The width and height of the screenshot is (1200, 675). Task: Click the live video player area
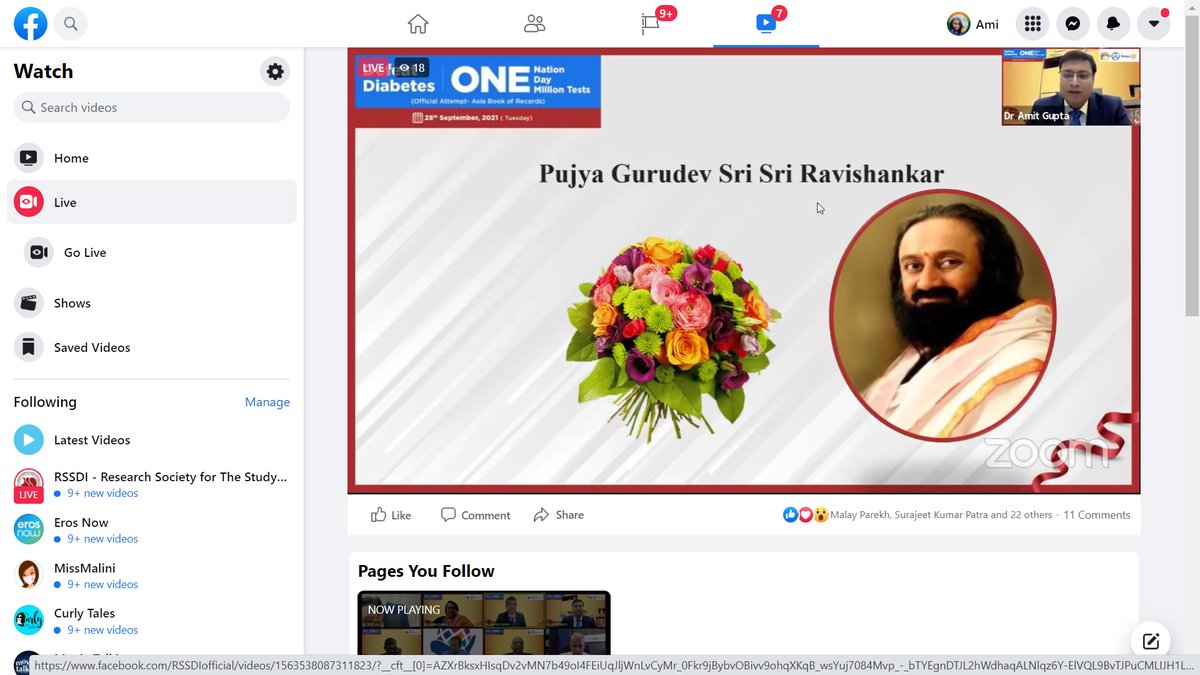743,270
